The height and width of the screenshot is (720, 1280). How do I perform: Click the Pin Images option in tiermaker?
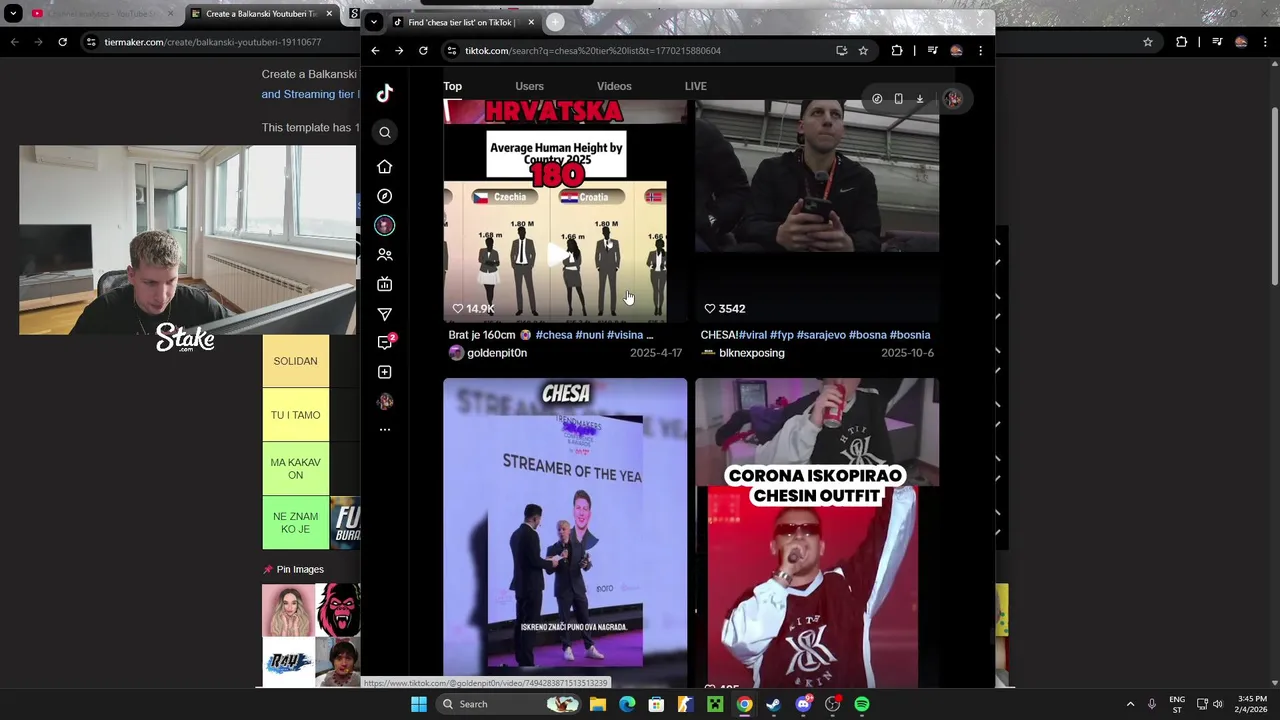click(x=293, y=569)
